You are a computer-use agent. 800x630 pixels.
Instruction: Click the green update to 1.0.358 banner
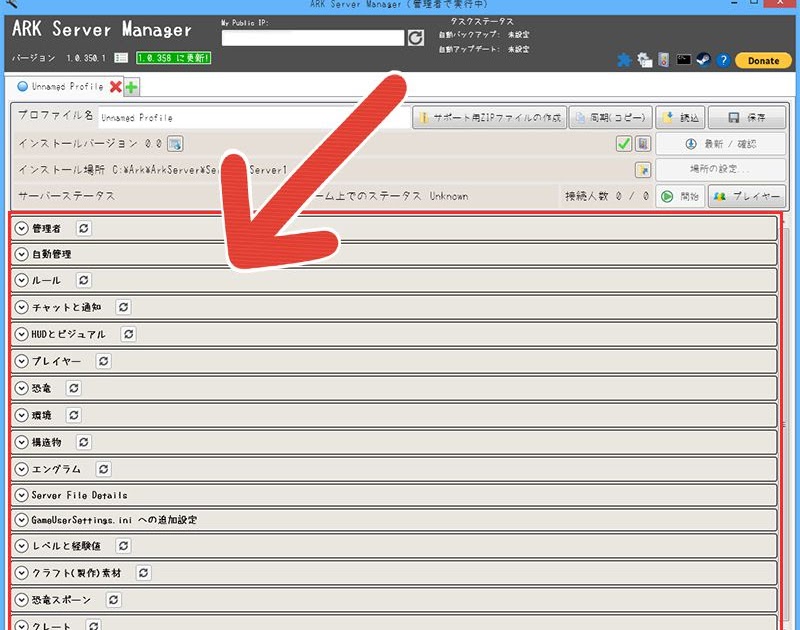coord(173,58)
